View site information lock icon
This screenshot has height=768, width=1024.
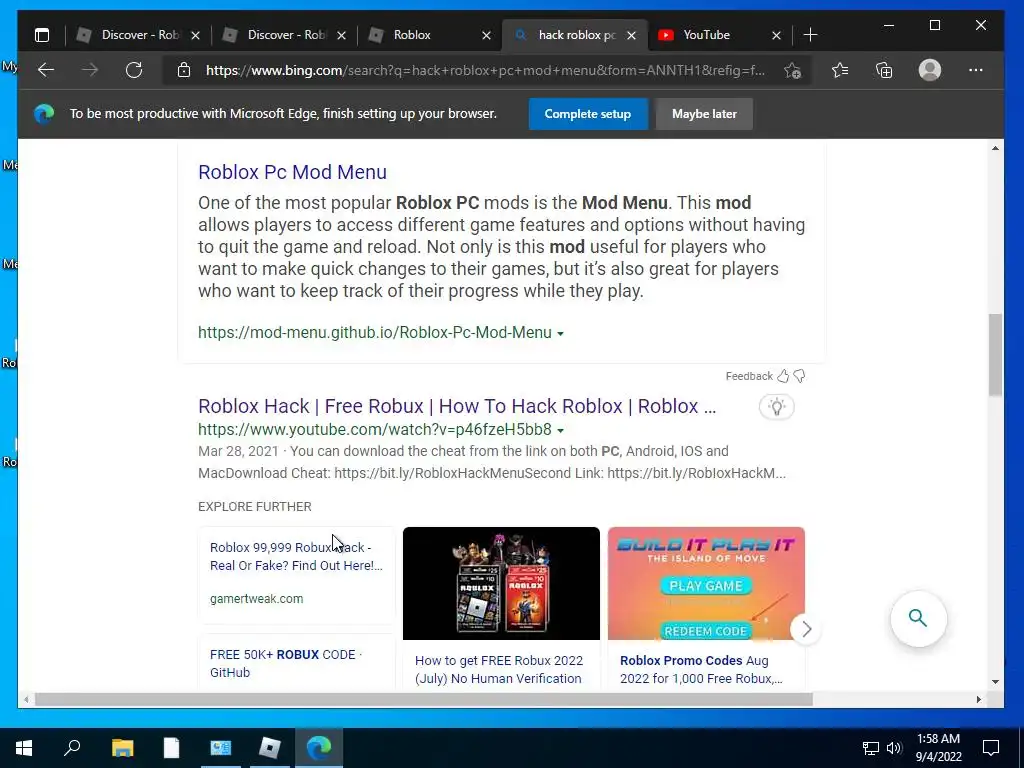184,70
